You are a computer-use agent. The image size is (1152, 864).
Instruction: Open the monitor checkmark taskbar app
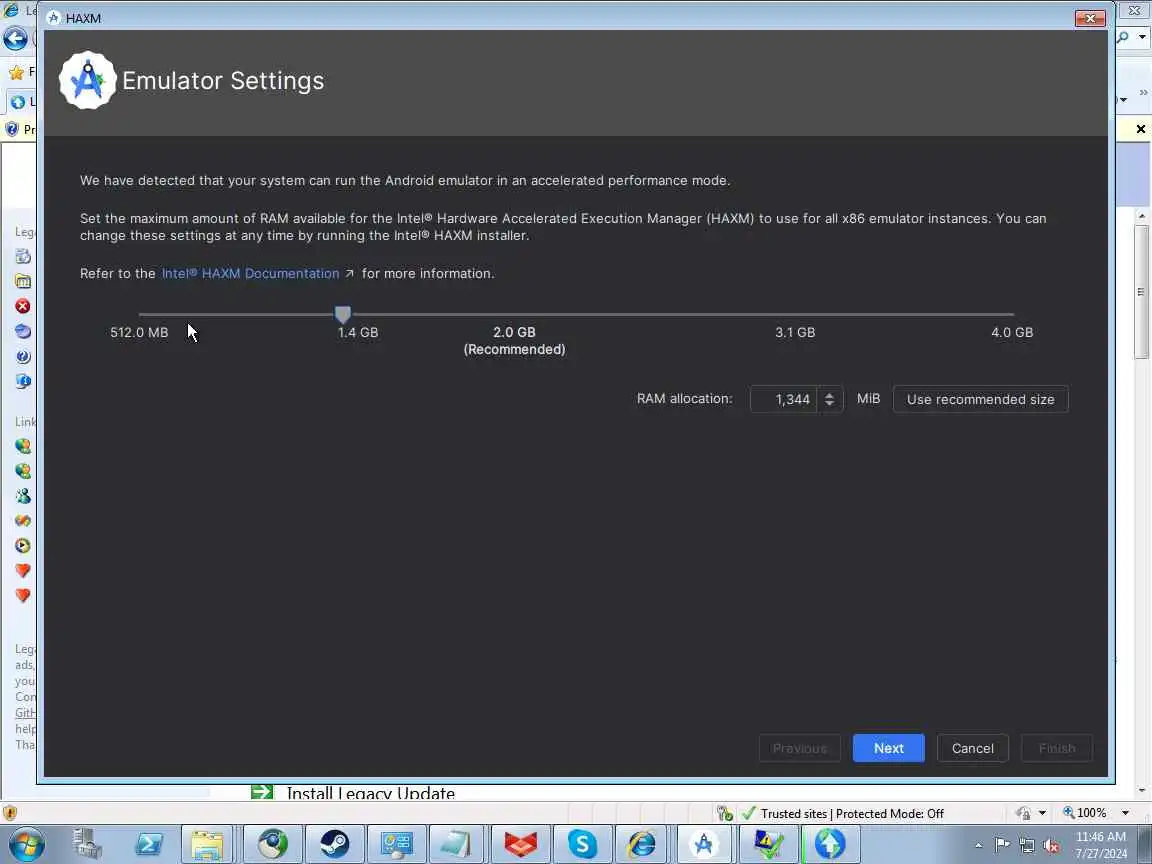pyautogui.click(x=768, y=844)
